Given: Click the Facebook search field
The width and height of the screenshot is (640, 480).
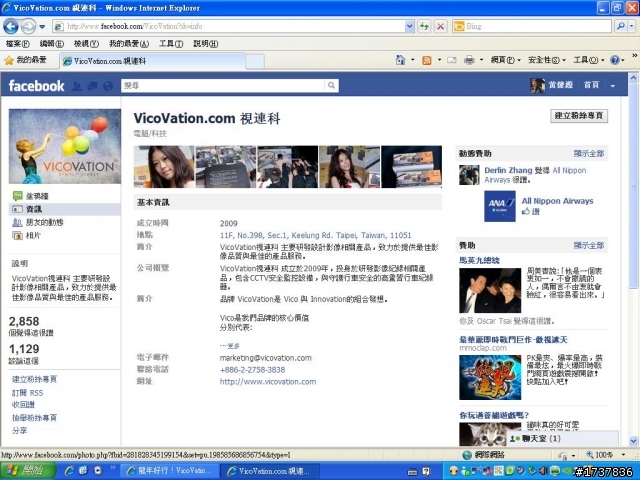Looking at the screenshot, I should tap(223, 85).
